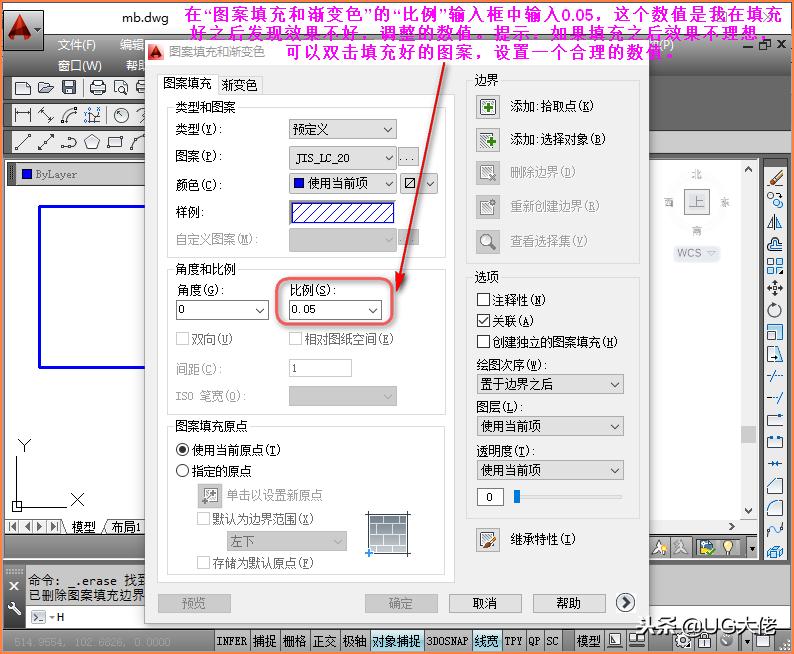
Task: Select the Polygon draw tool
Action: pyautogui.click(x=92, y=142)
